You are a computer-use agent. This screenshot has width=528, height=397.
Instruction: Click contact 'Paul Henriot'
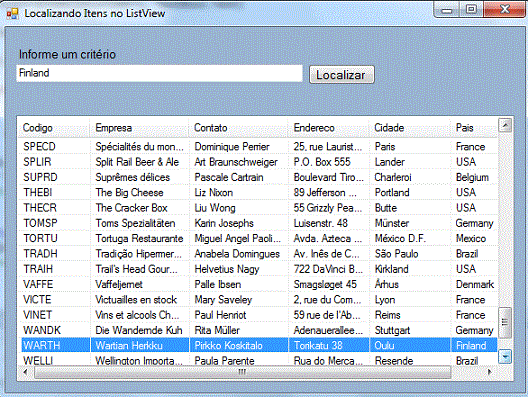[x=220, y=315]
